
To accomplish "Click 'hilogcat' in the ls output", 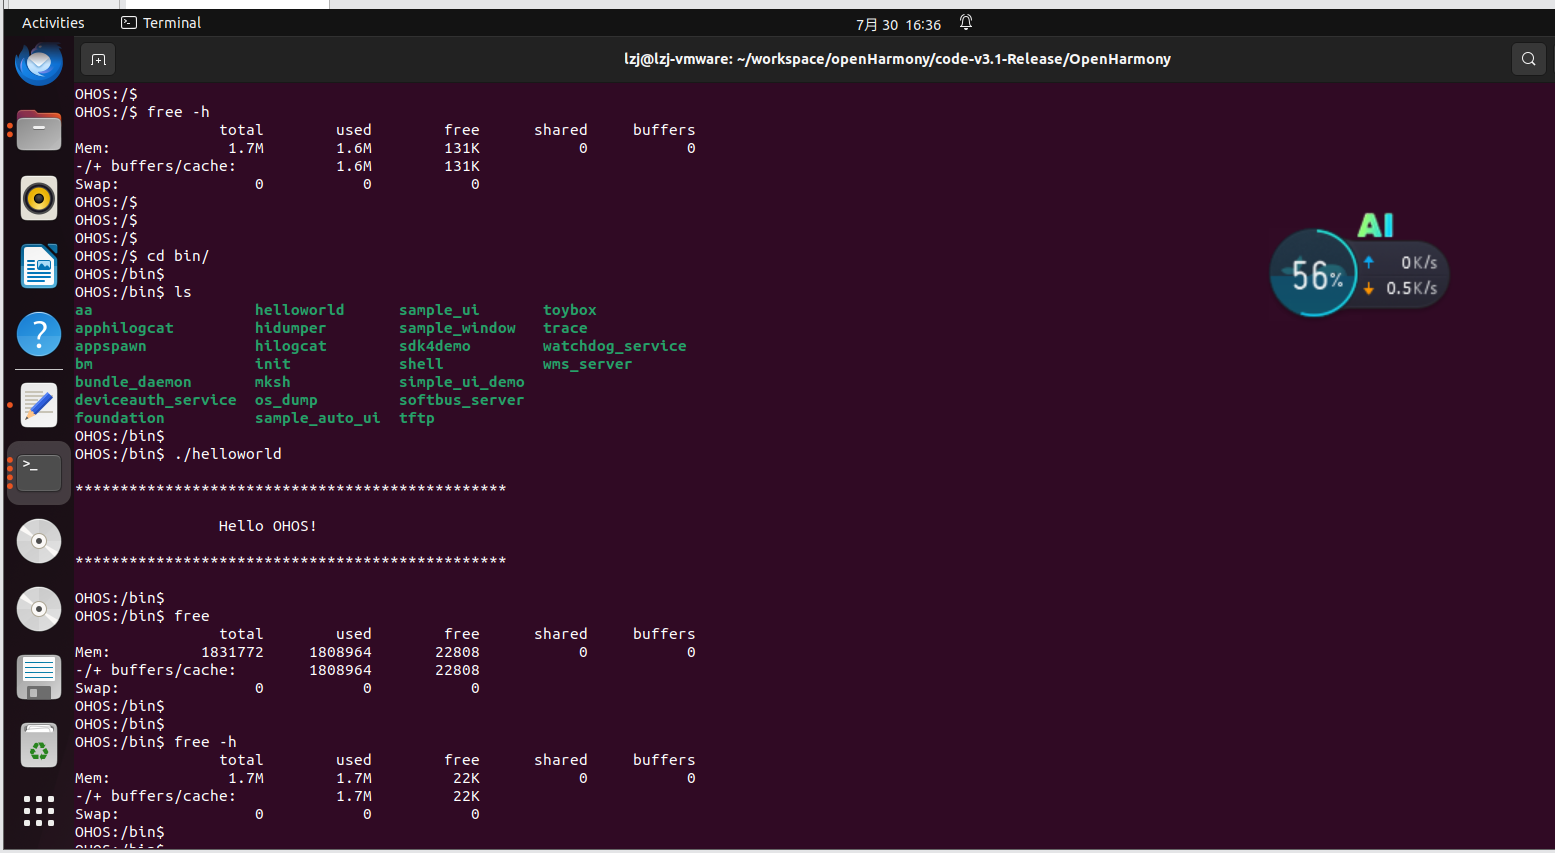I will tap(290, 346).
